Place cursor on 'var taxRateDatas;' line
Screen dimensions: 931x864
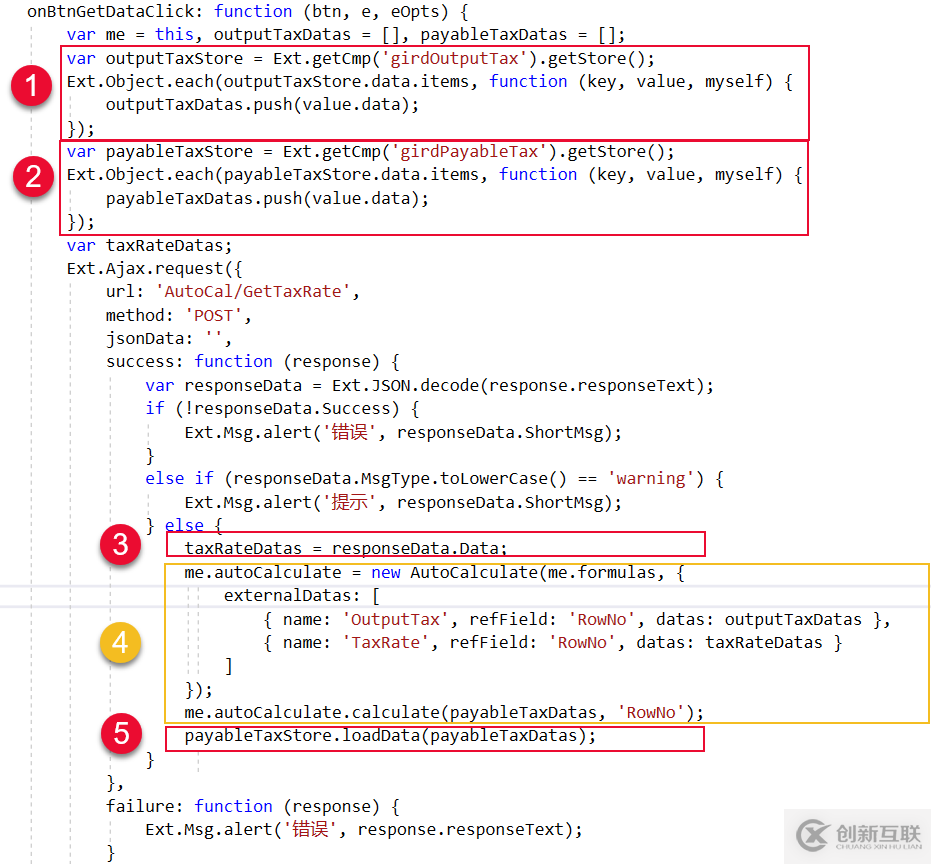coord(149,245)
